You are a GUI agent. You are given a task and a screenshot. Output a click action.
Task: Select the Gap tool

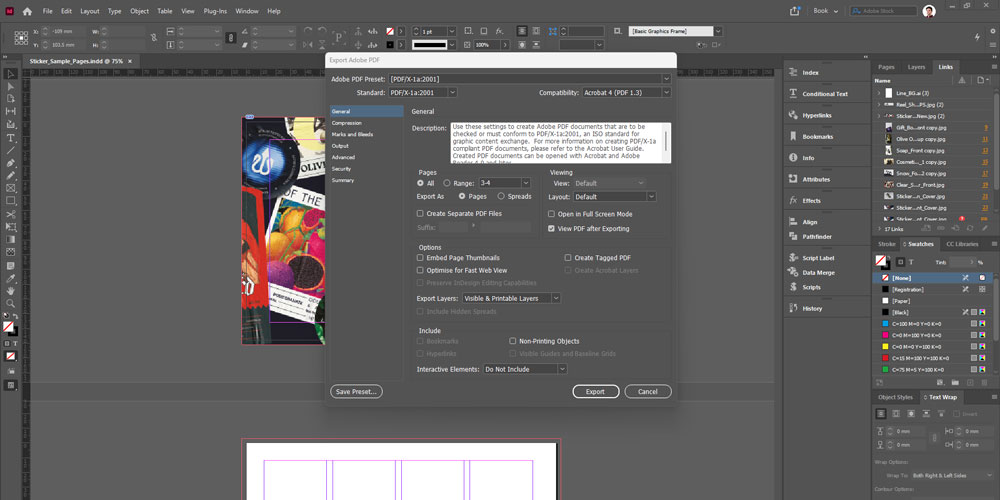(x=11, y=112)
